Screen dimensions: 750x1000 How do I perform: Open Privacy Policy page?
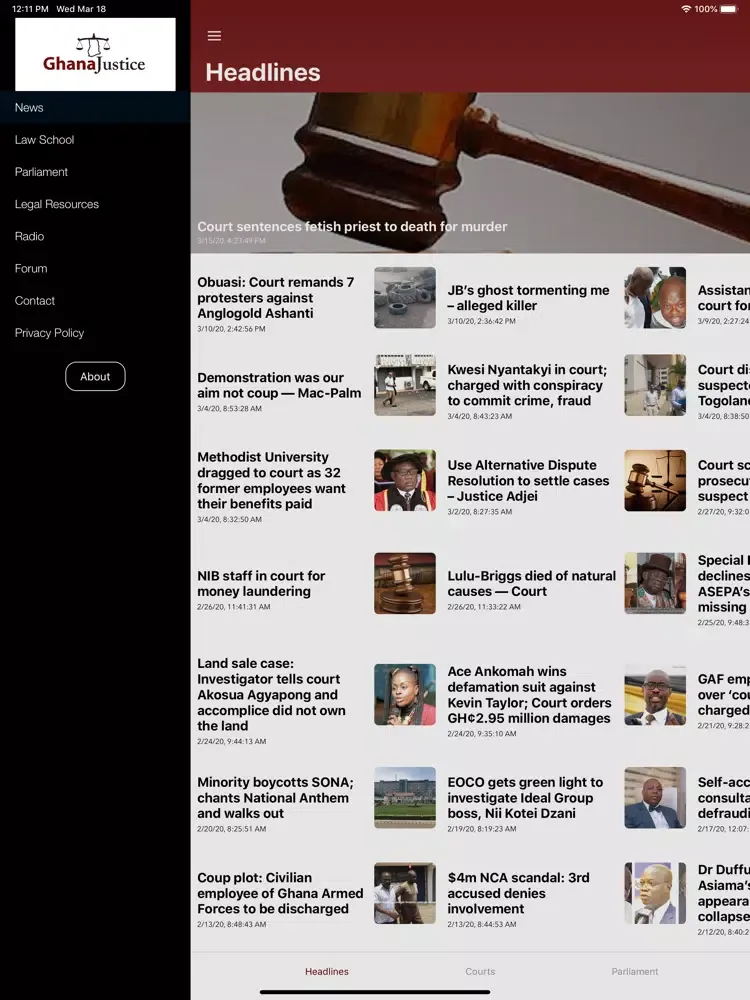[95, 333]
